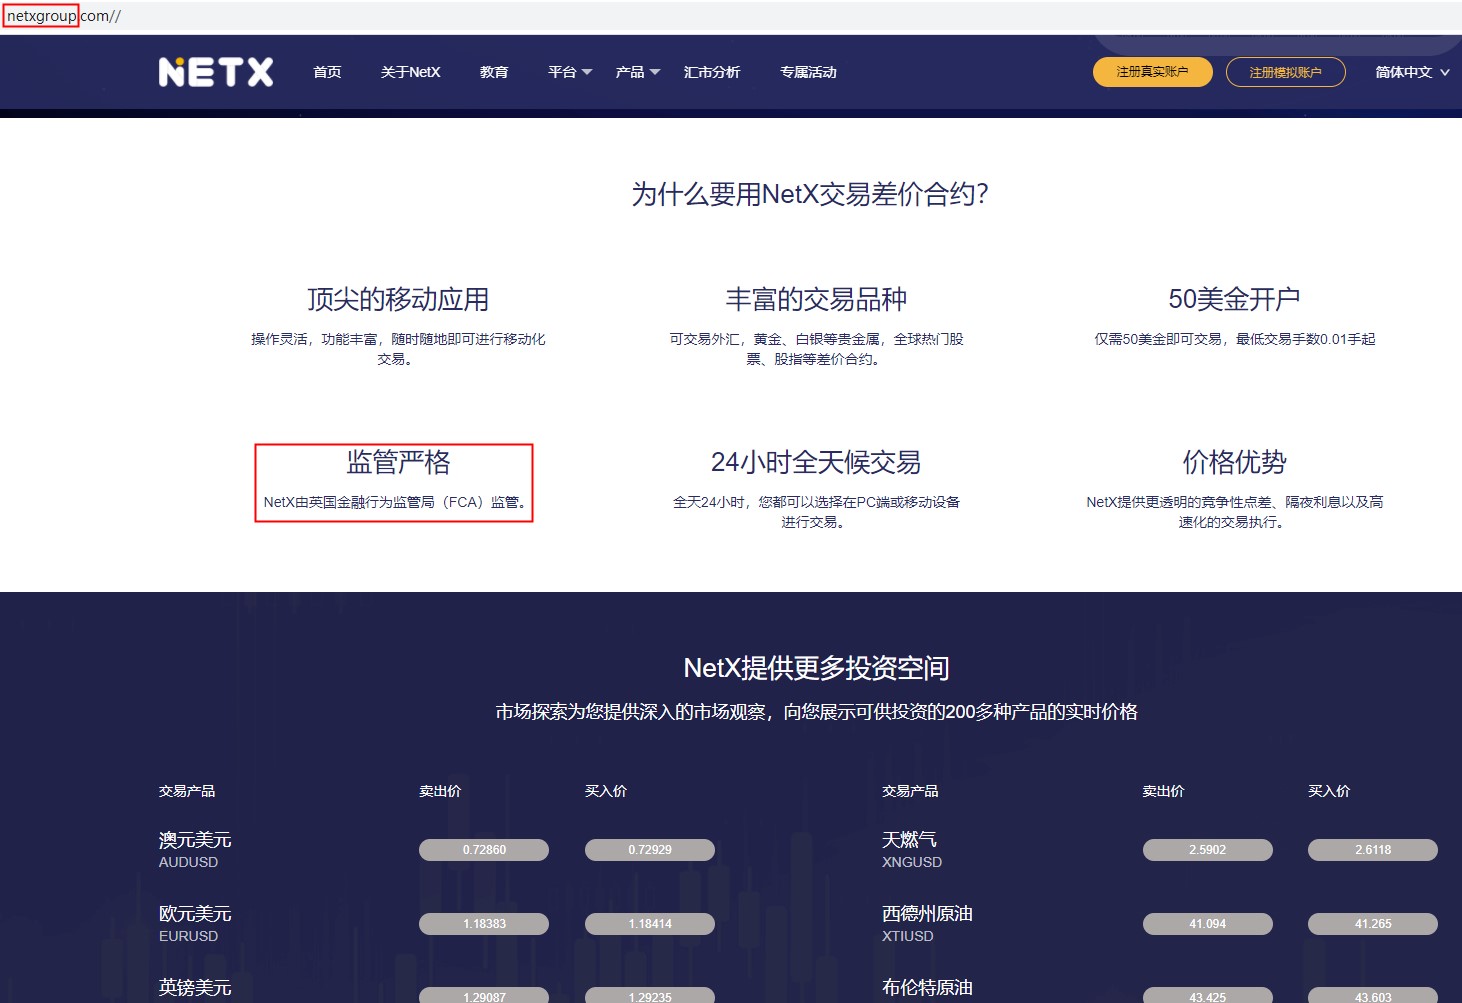Image resolution: width=1462 pixels, height=1003 pixels.
Task: Click the 注册真实账户 button
Action: point(1151,71)
